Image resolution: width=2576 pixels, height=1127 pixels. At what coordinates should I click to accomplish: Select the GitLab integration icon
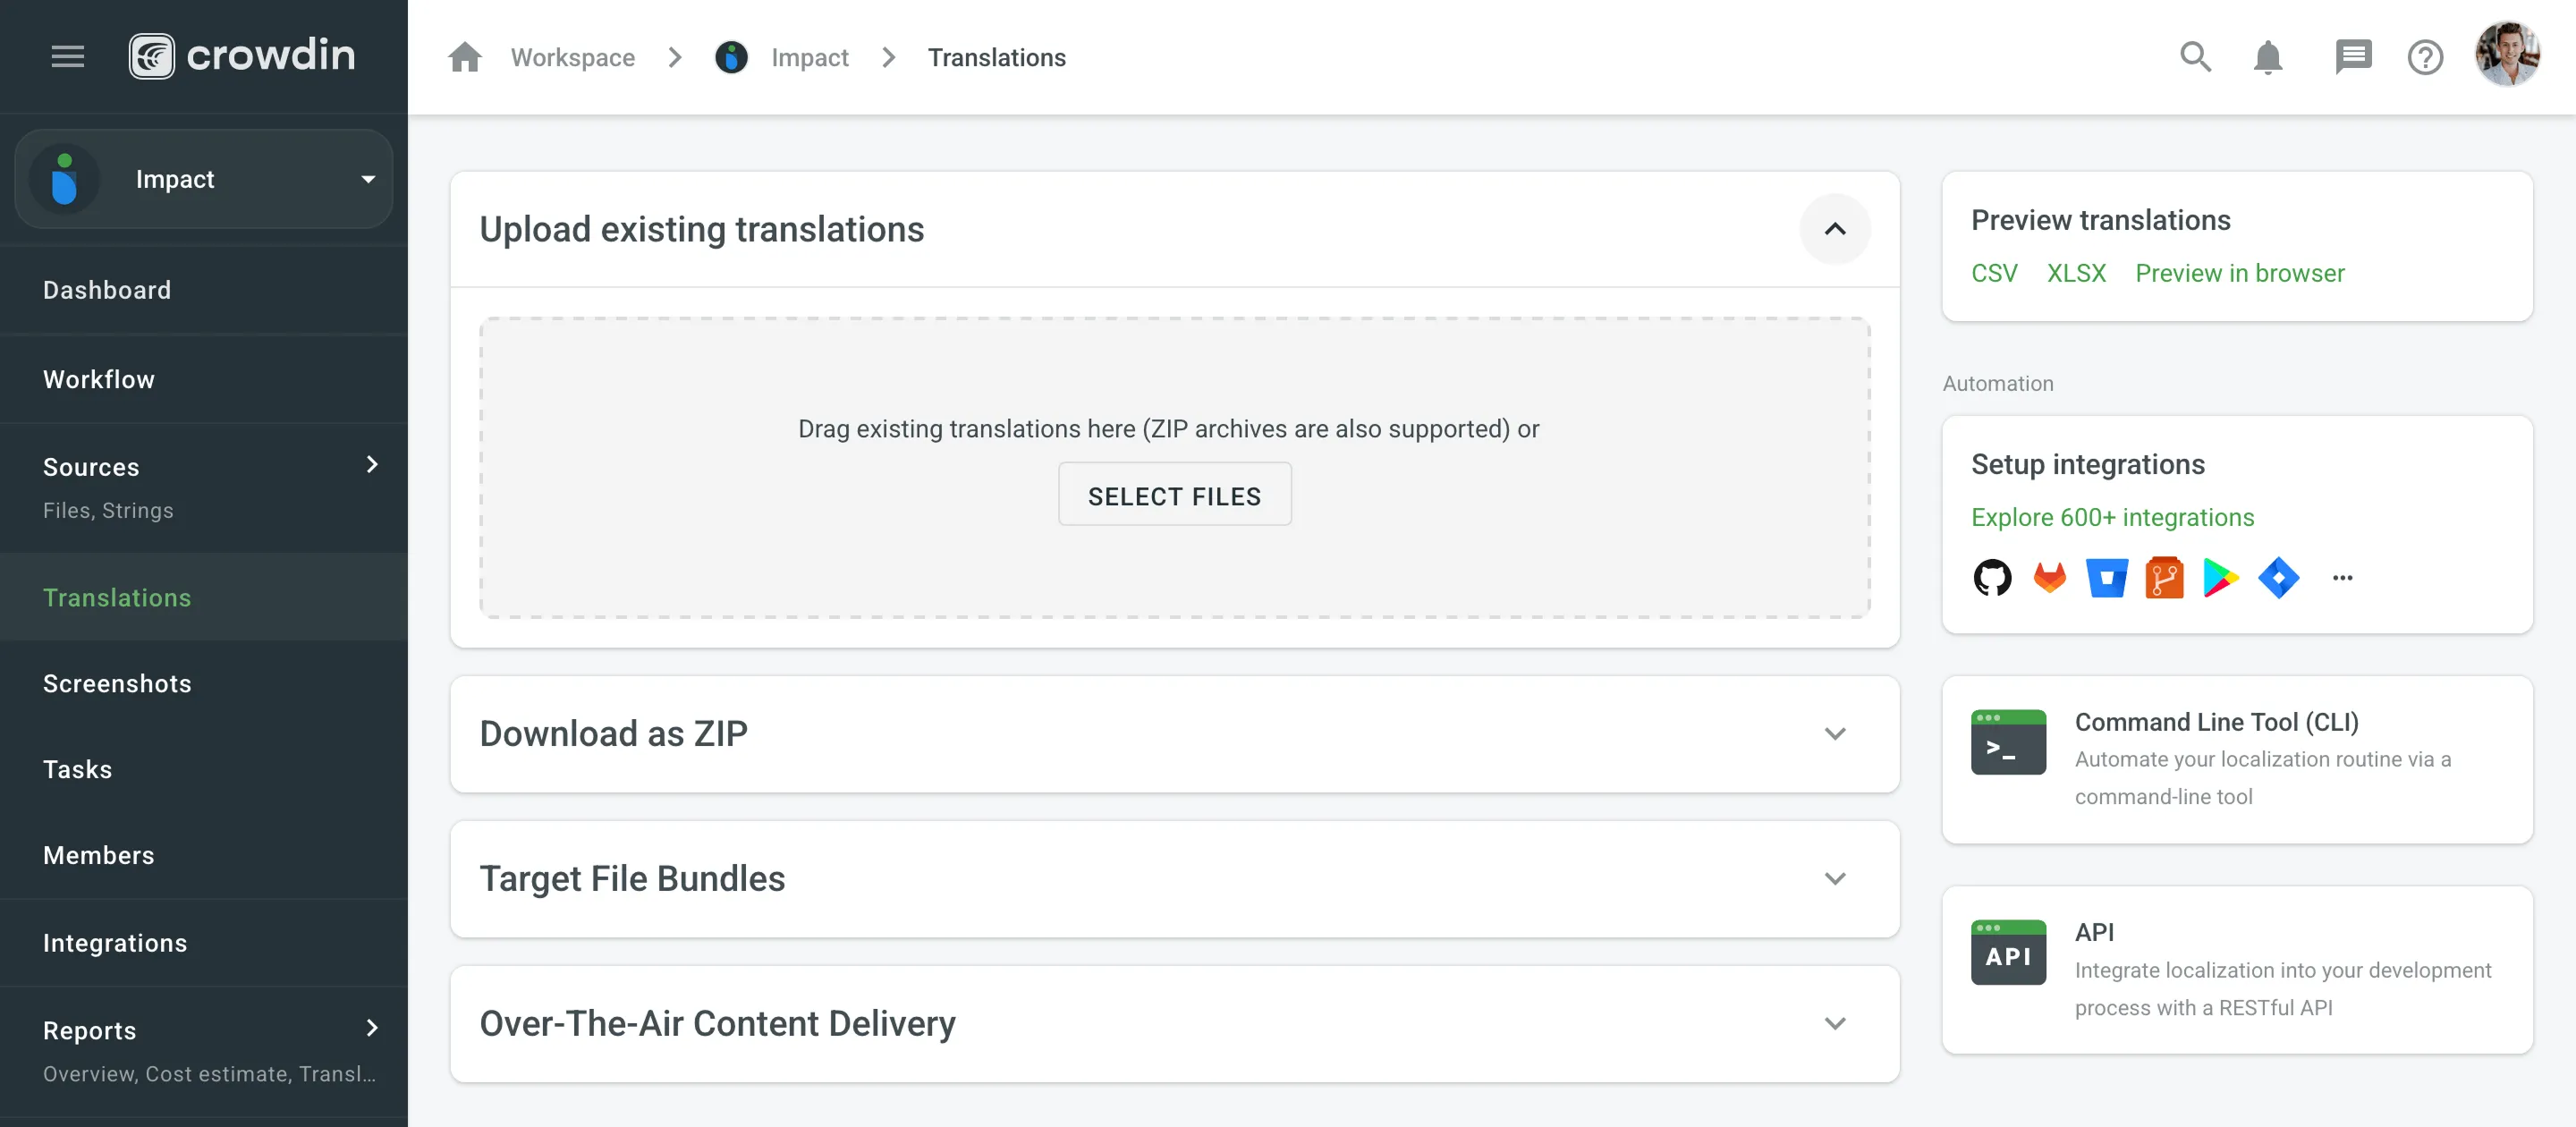point(2050,578)
